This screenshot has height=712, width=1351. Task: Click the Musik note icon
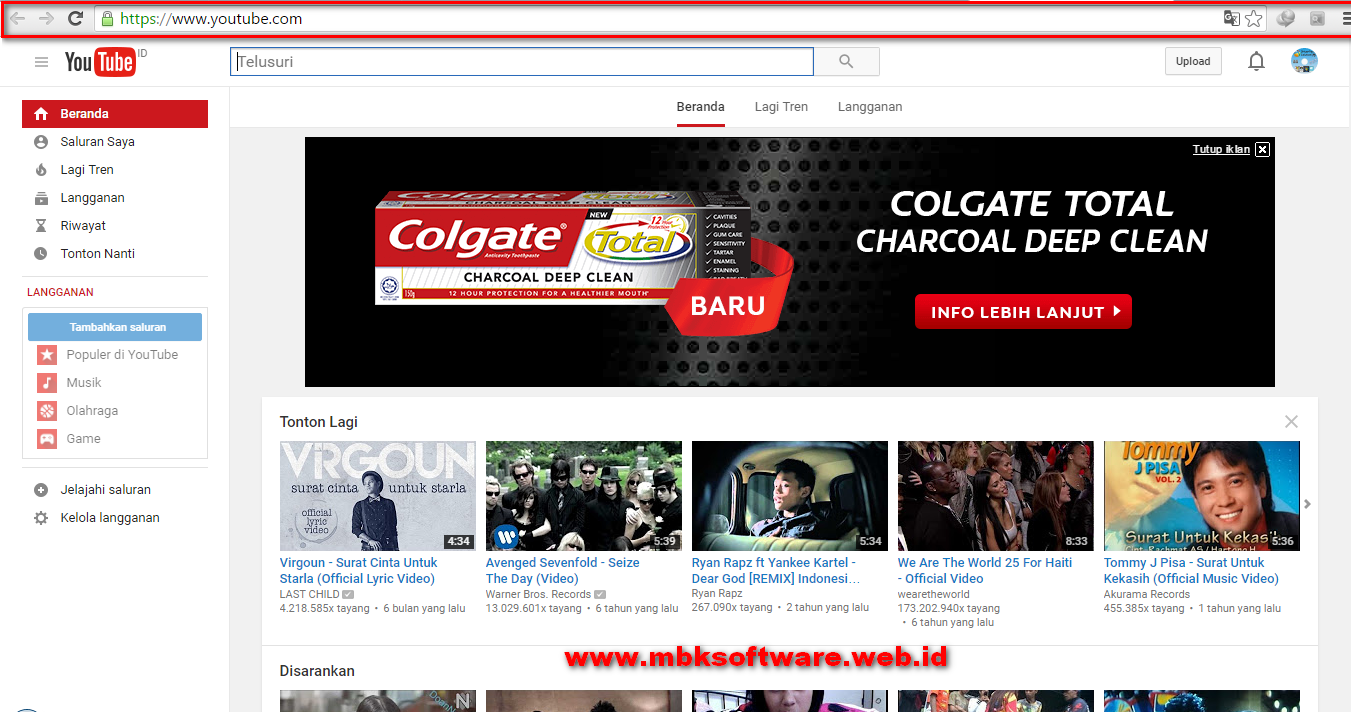point(47,383)
